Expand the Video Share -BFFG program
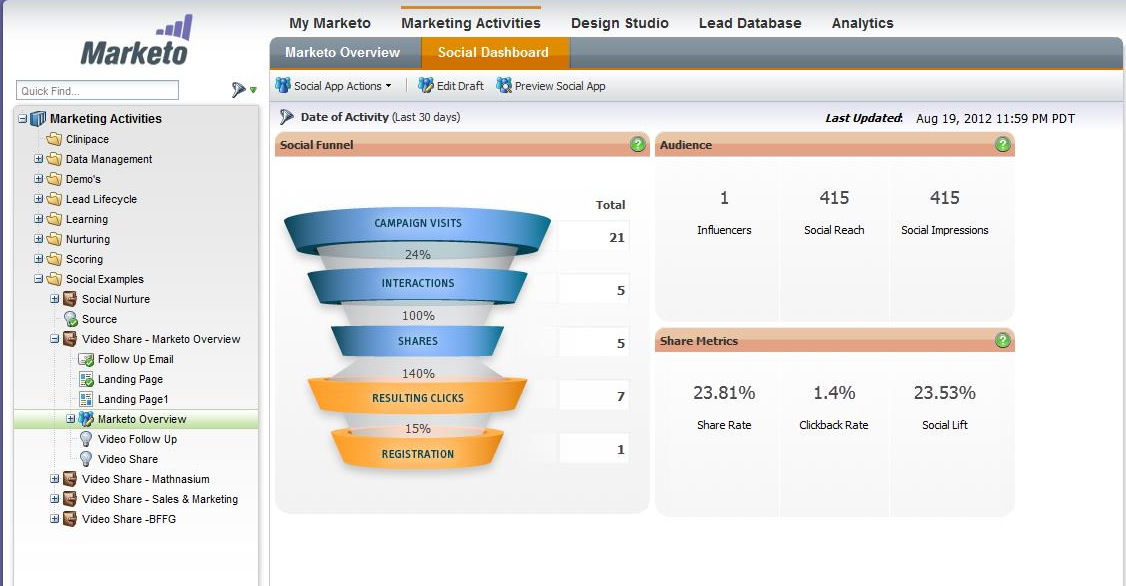1126x586 pixels. (x=55, y=518)
